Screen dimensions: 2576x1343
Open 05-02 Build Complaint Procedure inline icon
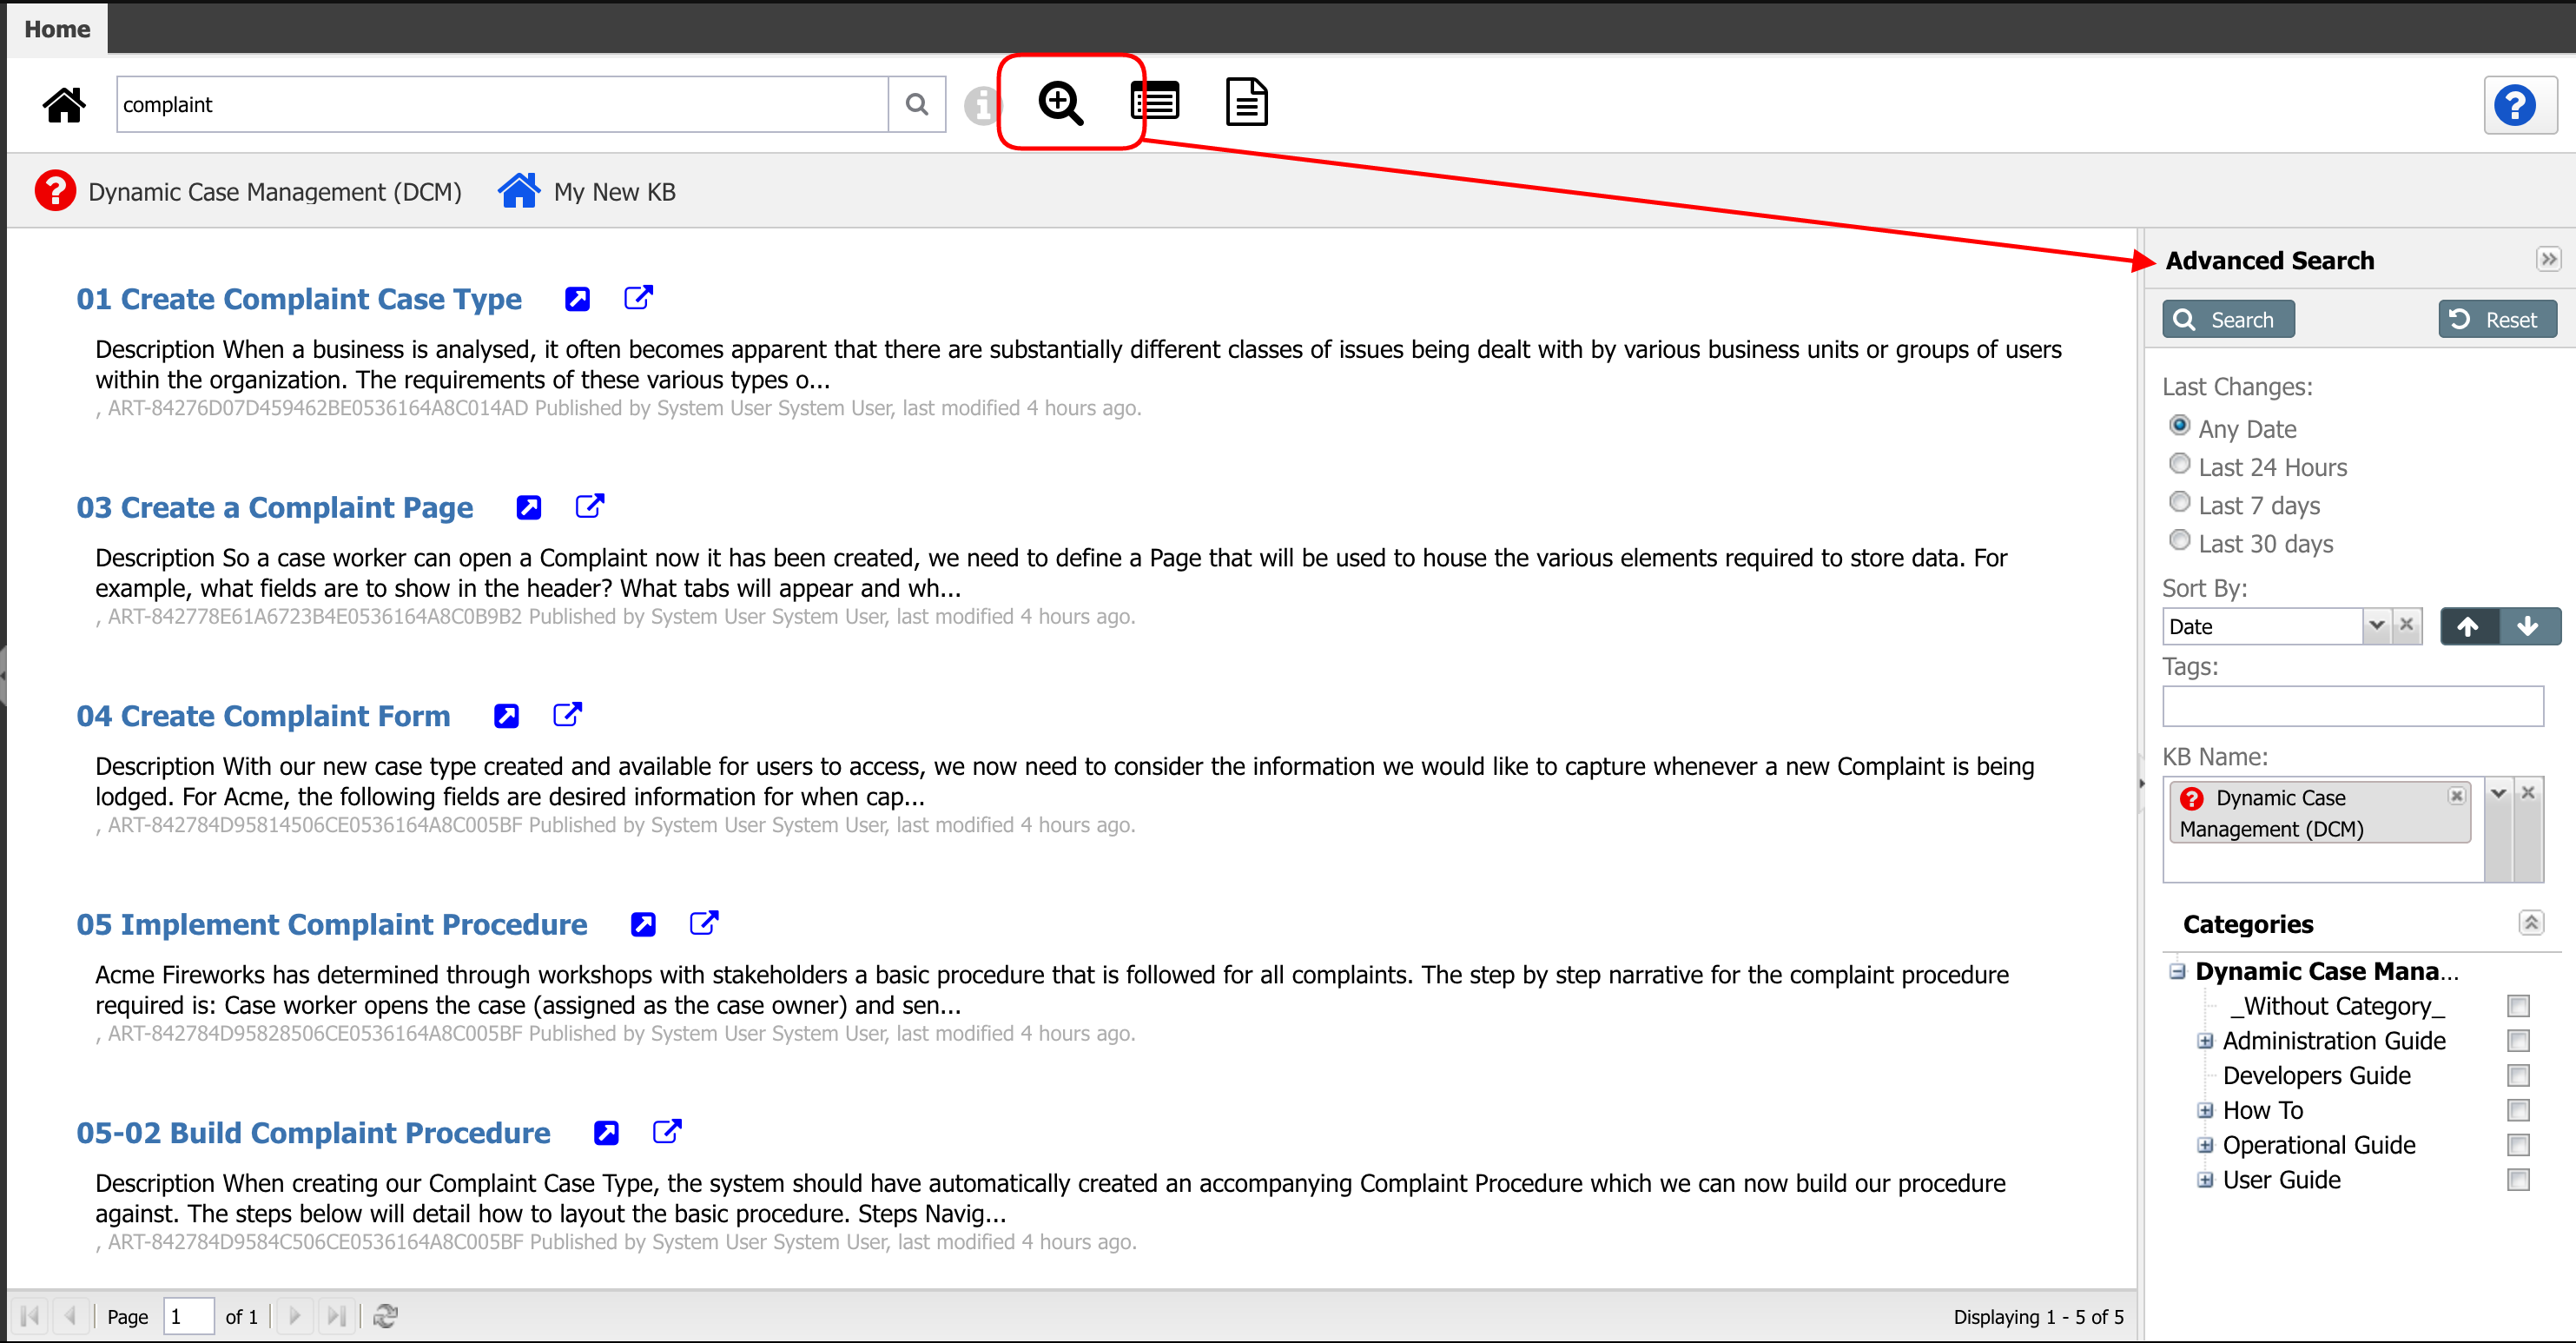click(607, 1133)
